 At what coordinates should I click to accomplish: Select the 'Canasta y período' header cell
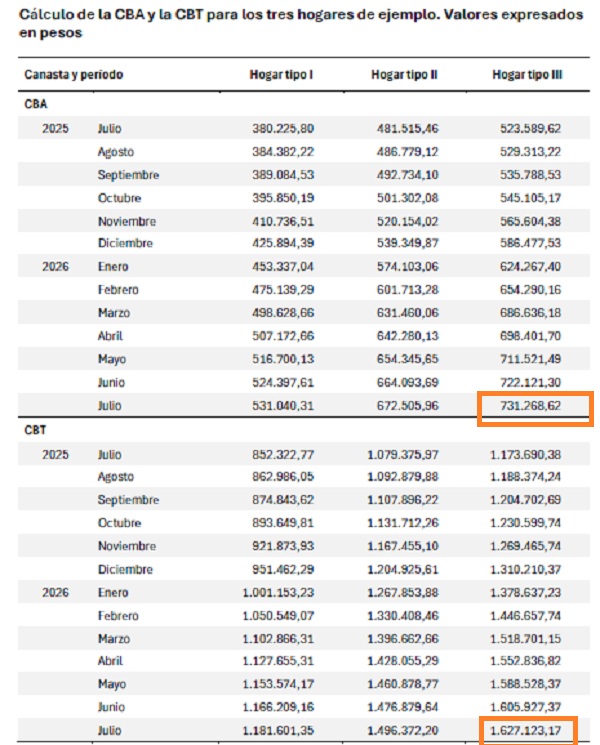pyautogui.click(x=74, y=75)
